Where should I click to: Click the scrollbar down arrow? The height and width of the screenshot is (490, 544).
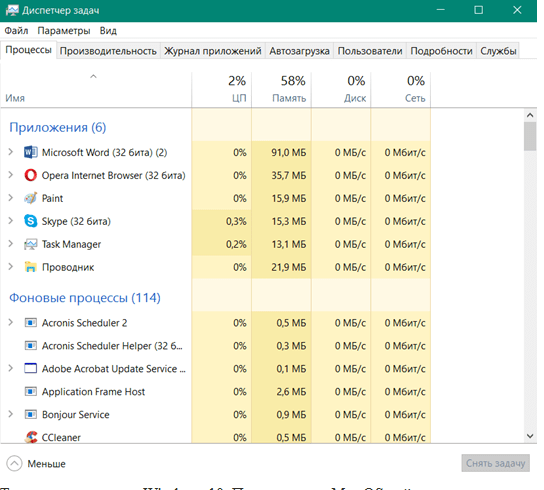click(530, 436)
